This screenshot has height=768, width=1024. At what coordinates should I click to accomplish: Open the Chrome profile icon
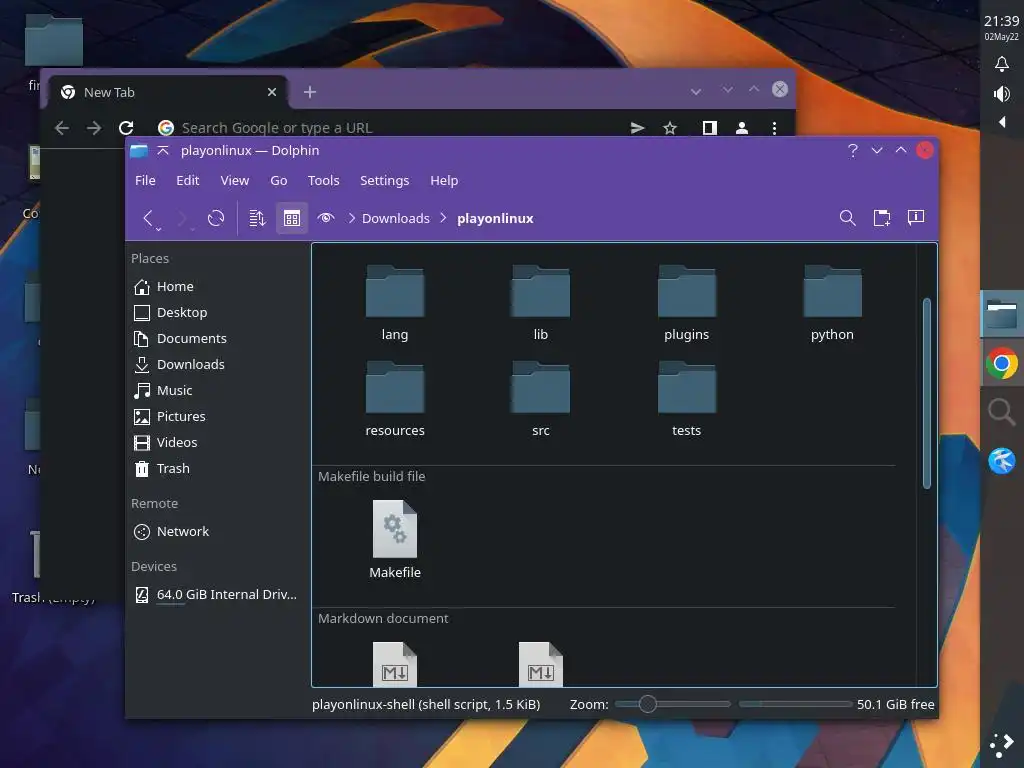[742, 128]
